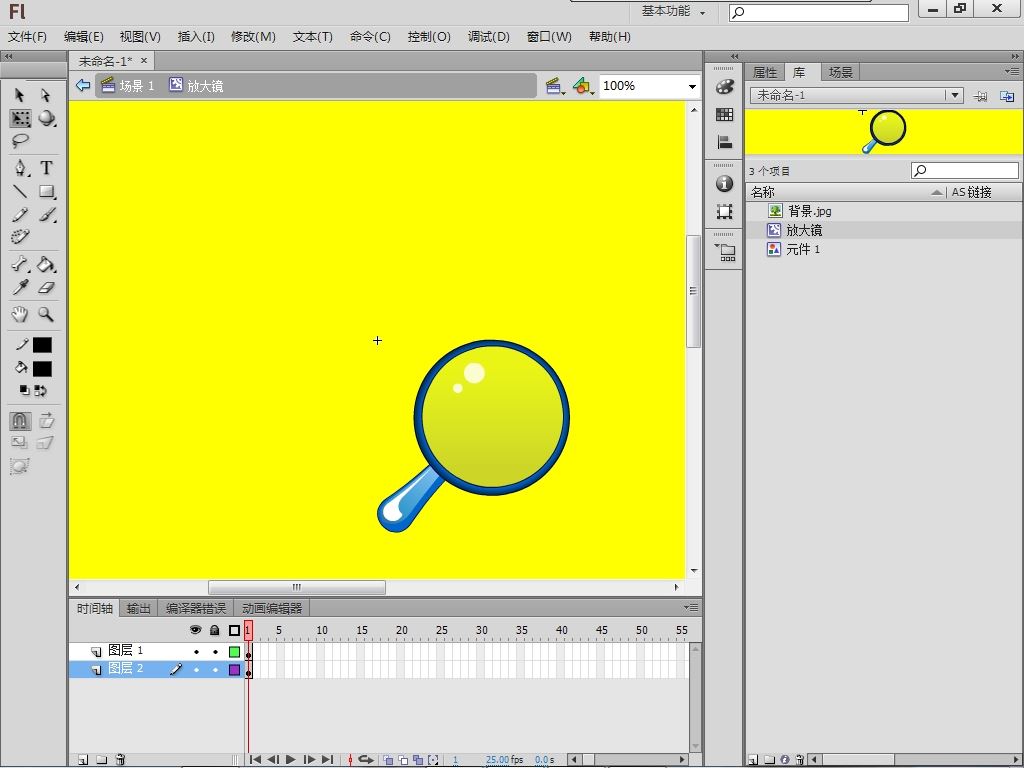
Task: Click the swap colors icon
Action: 40,391
